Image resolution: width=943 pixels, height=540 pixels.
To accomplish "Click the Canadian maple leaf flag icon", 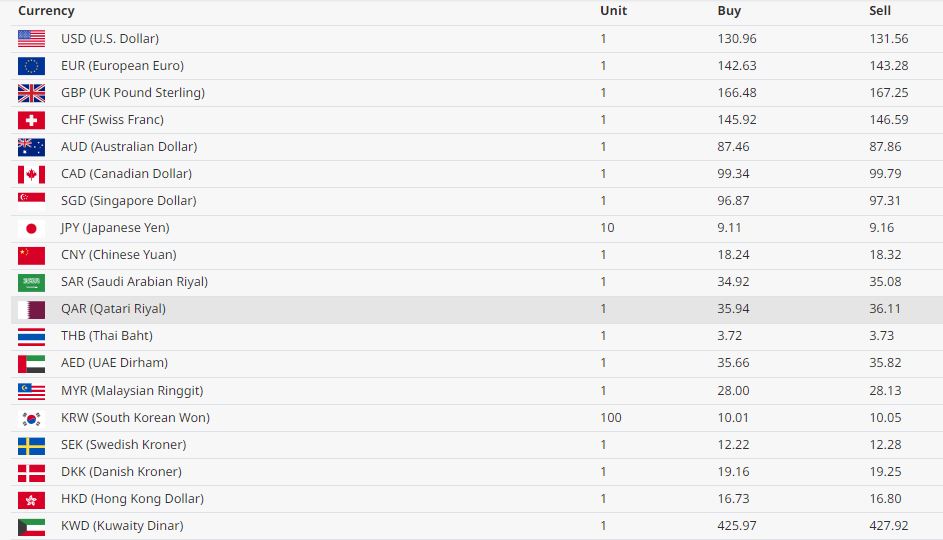I will (x=31, y=174).
